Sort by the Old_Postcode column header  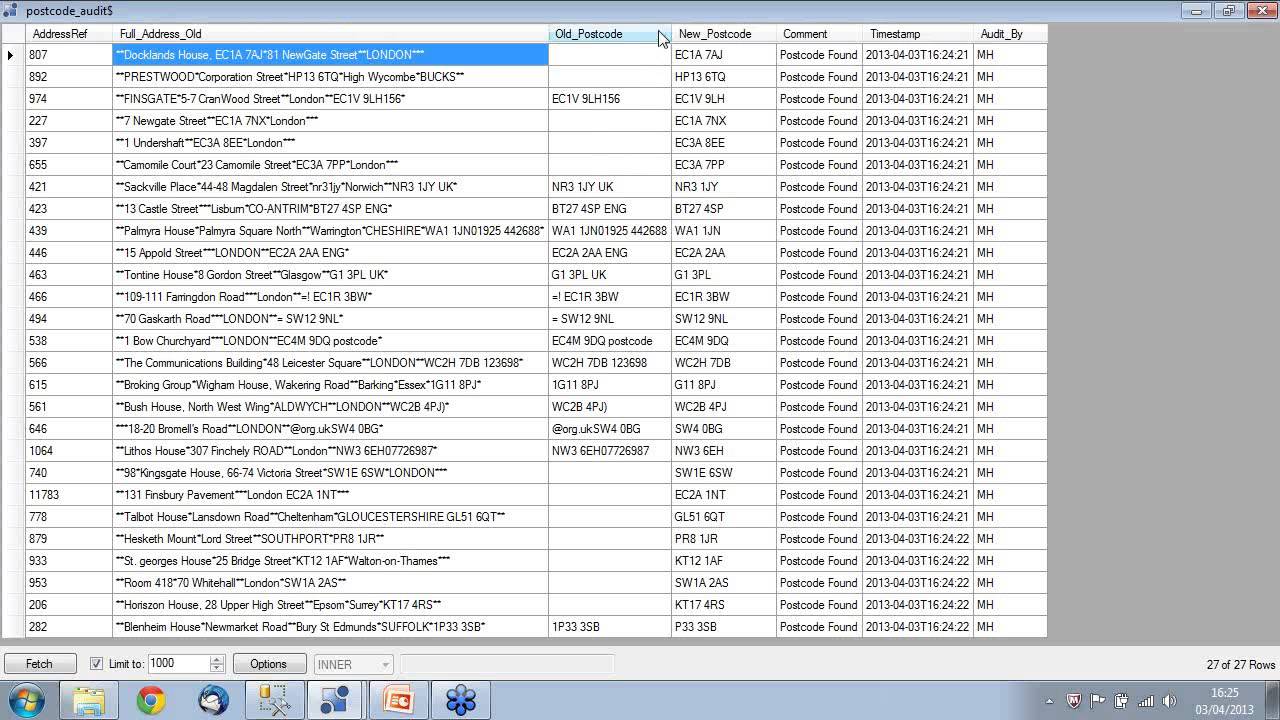588,34
